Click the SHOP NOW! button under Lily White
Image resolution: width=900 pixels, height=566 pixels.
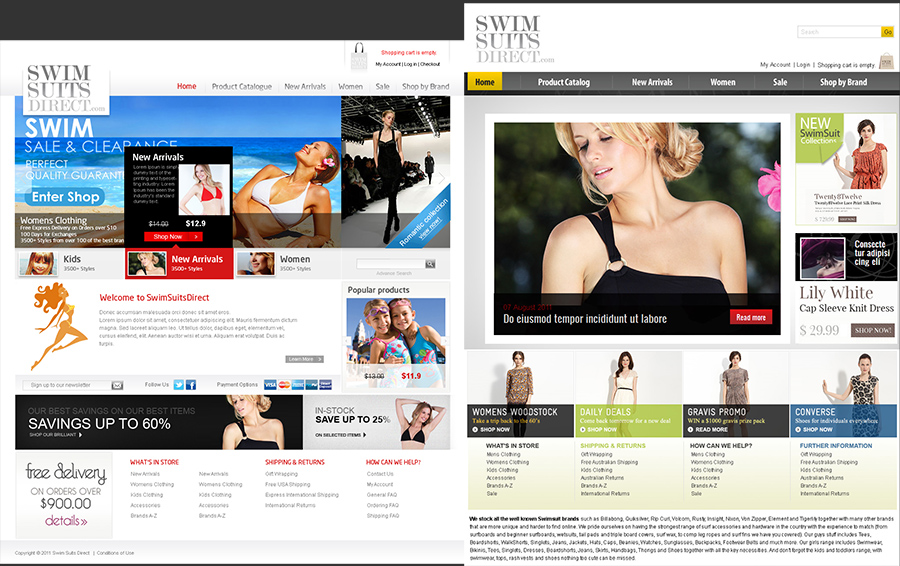pyautogui.click(x=872, y=330)
